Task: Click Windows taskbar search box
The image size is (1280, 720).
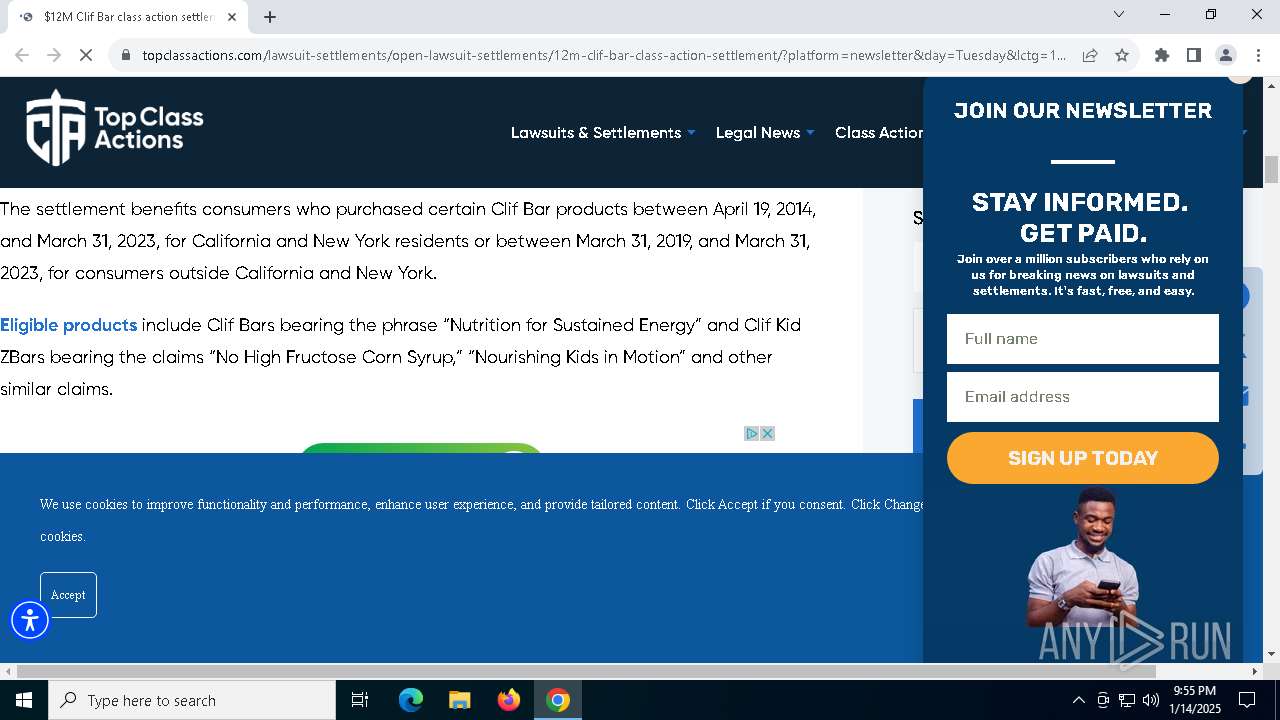Action: tap(192, 700)
